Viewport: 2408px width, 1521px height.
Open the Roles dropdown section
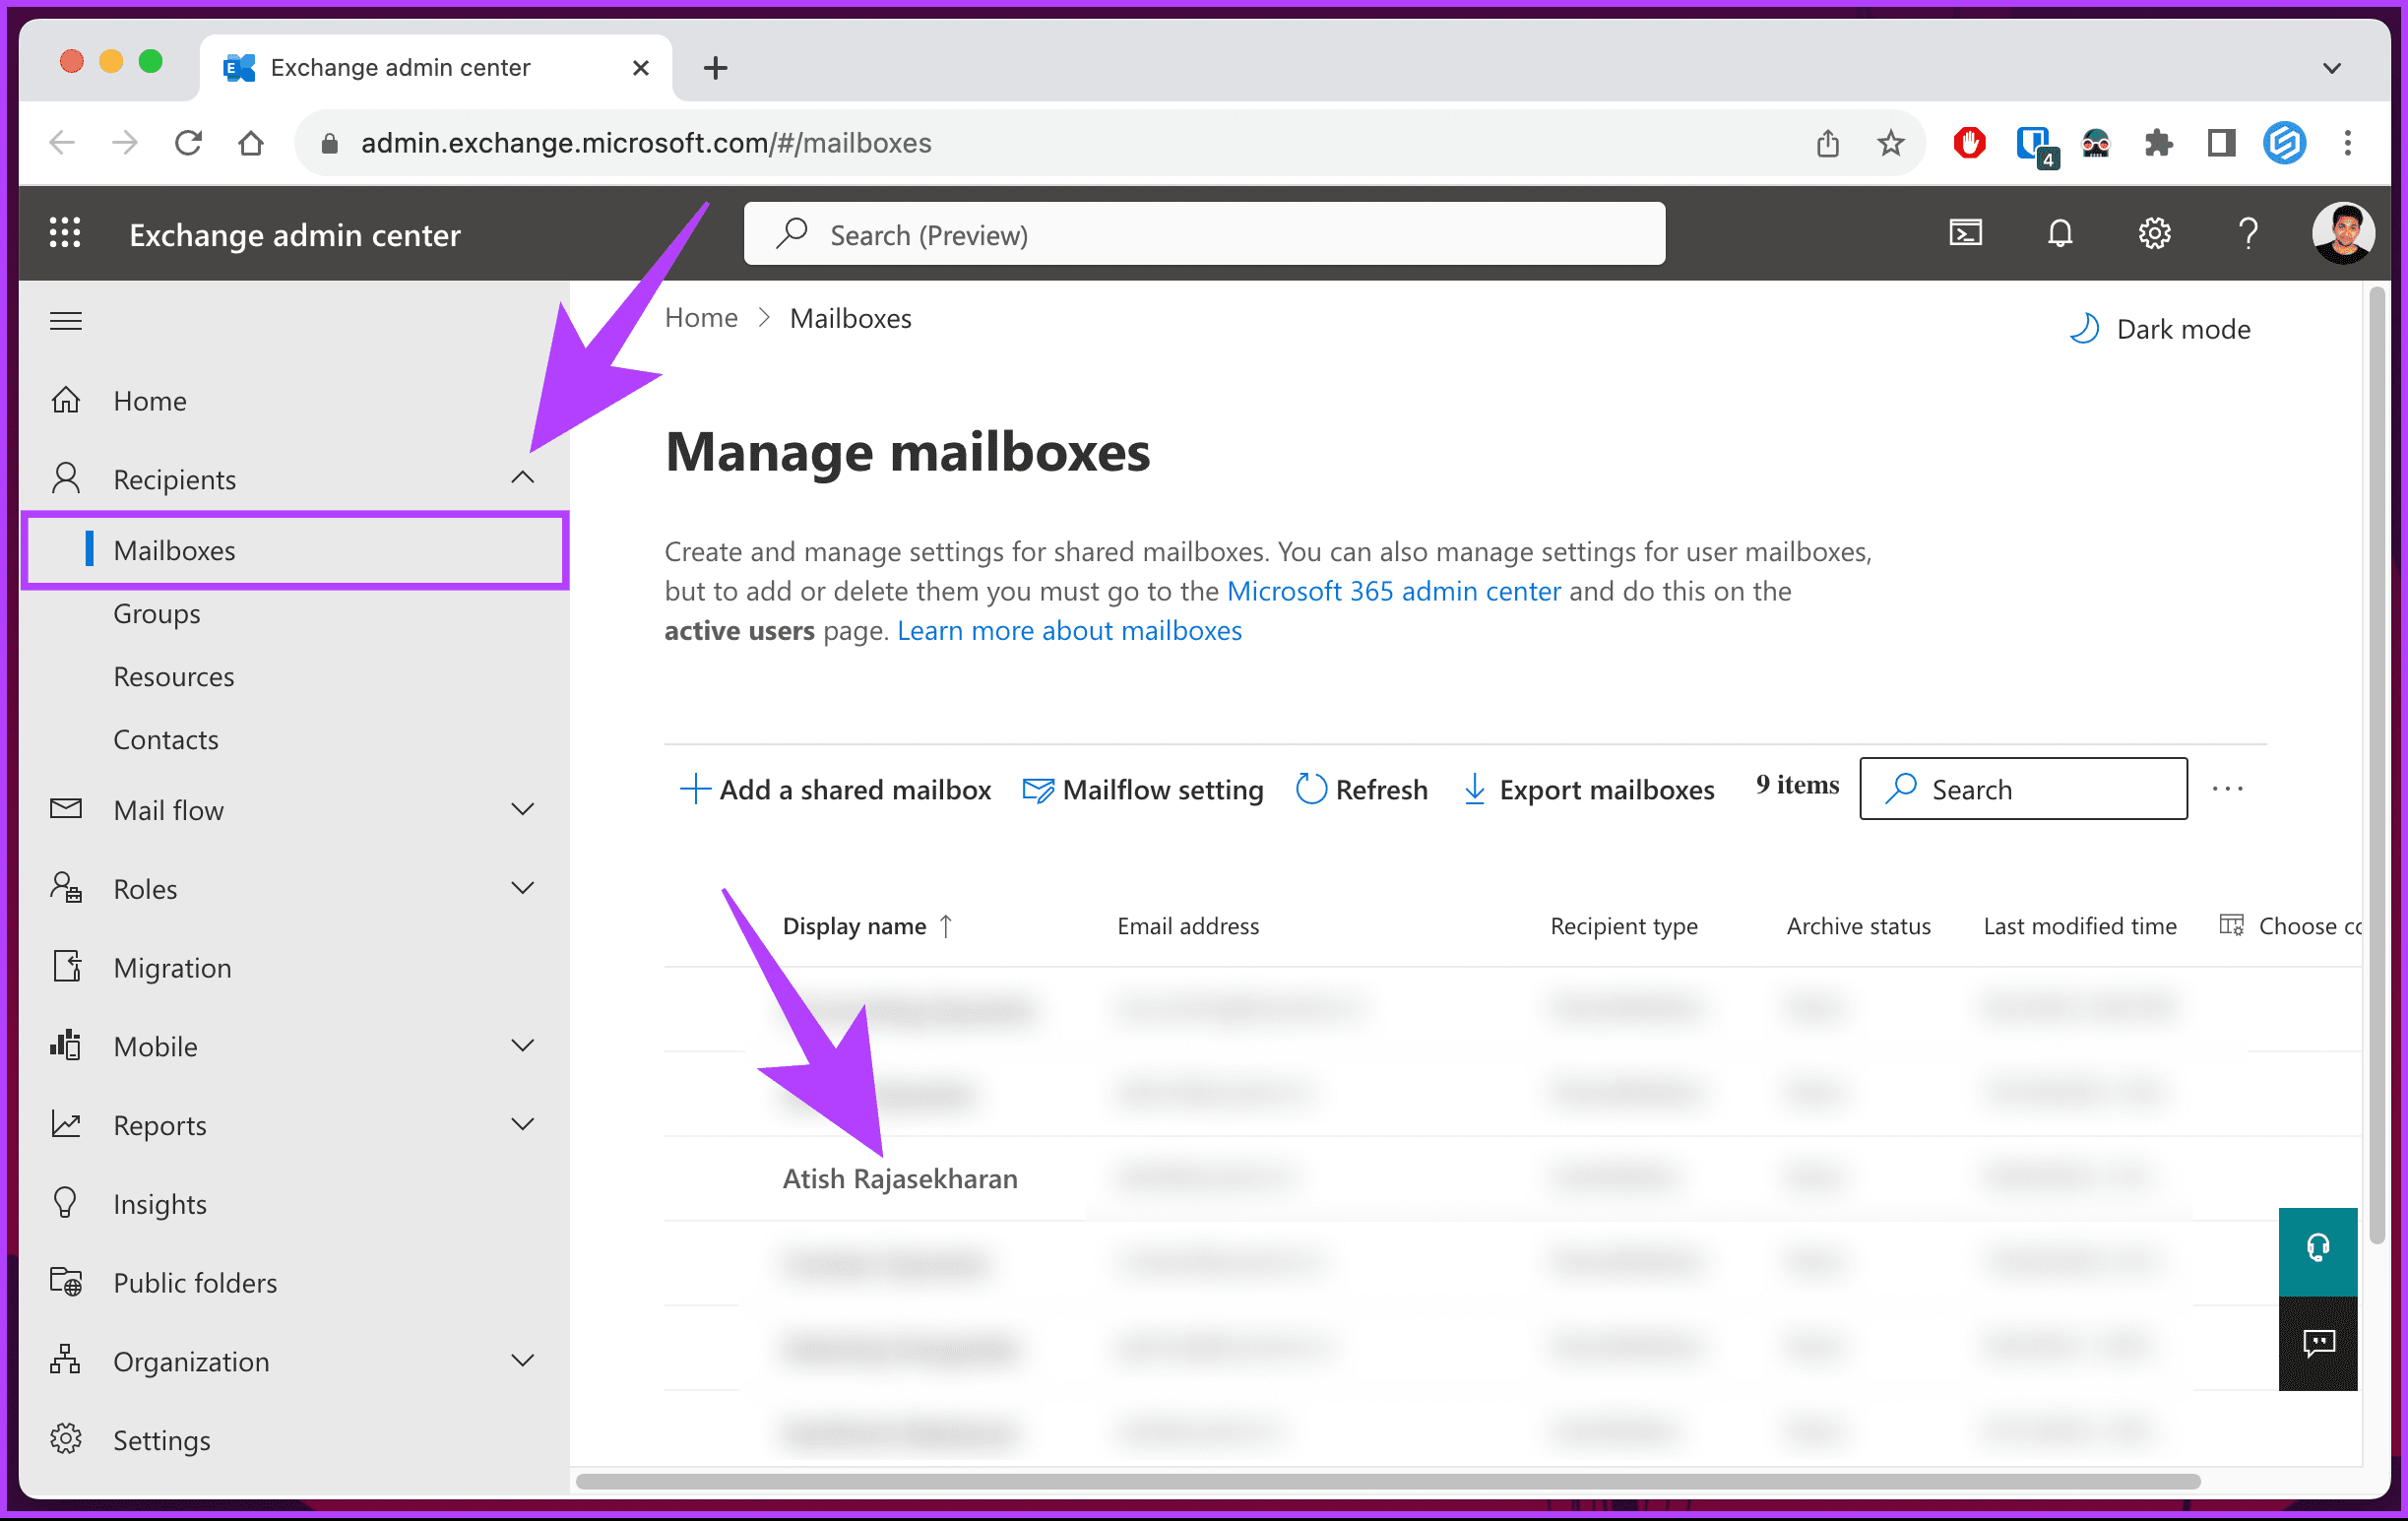tap(289, 887)
